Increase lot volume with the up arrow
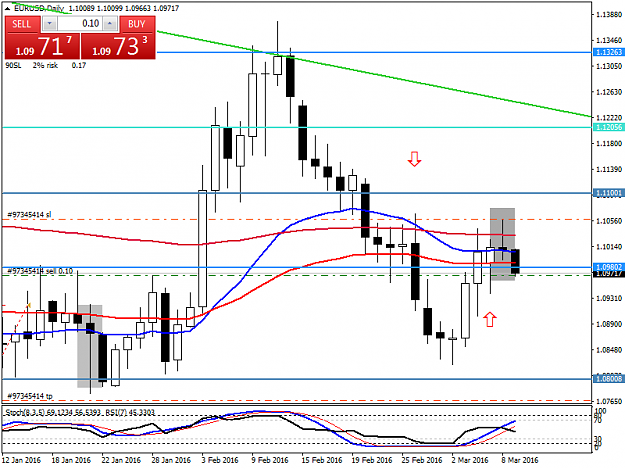625x469 pixels. pyautogui.click(x=110, y=24)
